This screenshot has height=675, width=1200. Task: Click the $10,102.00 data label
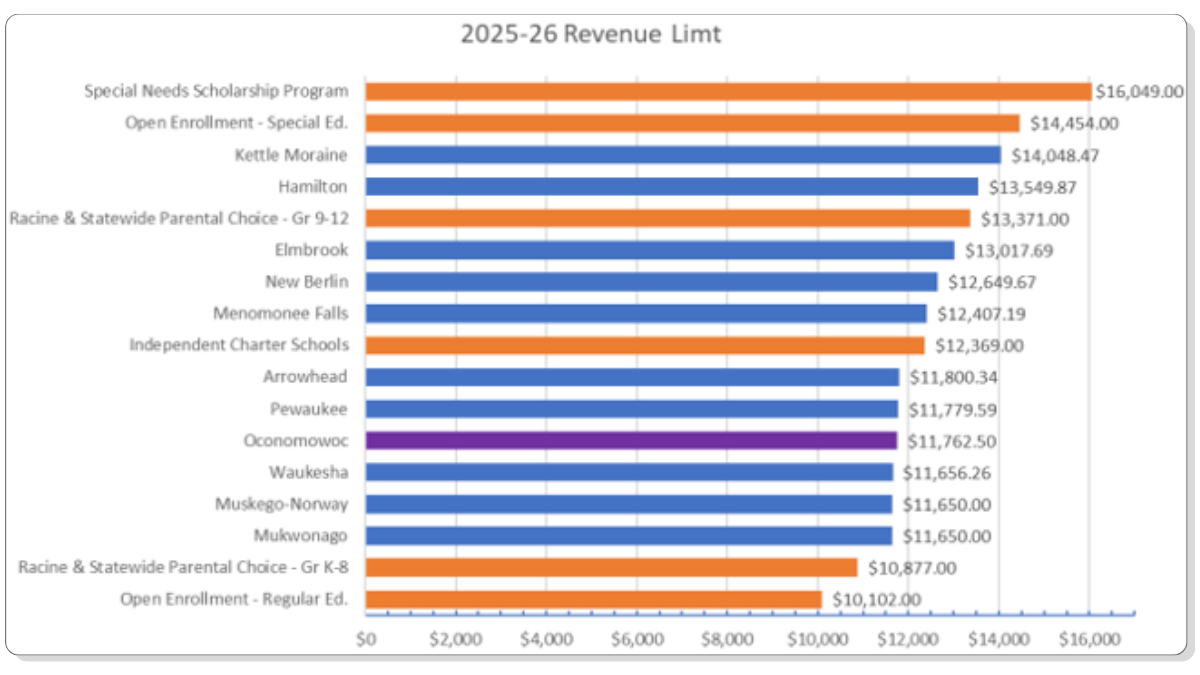click(x=876, y=600)
